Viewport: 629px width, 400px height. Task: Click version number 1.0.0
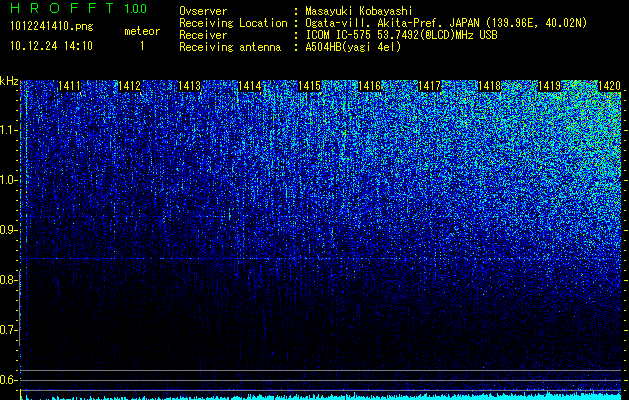click(x=136, y=9)
